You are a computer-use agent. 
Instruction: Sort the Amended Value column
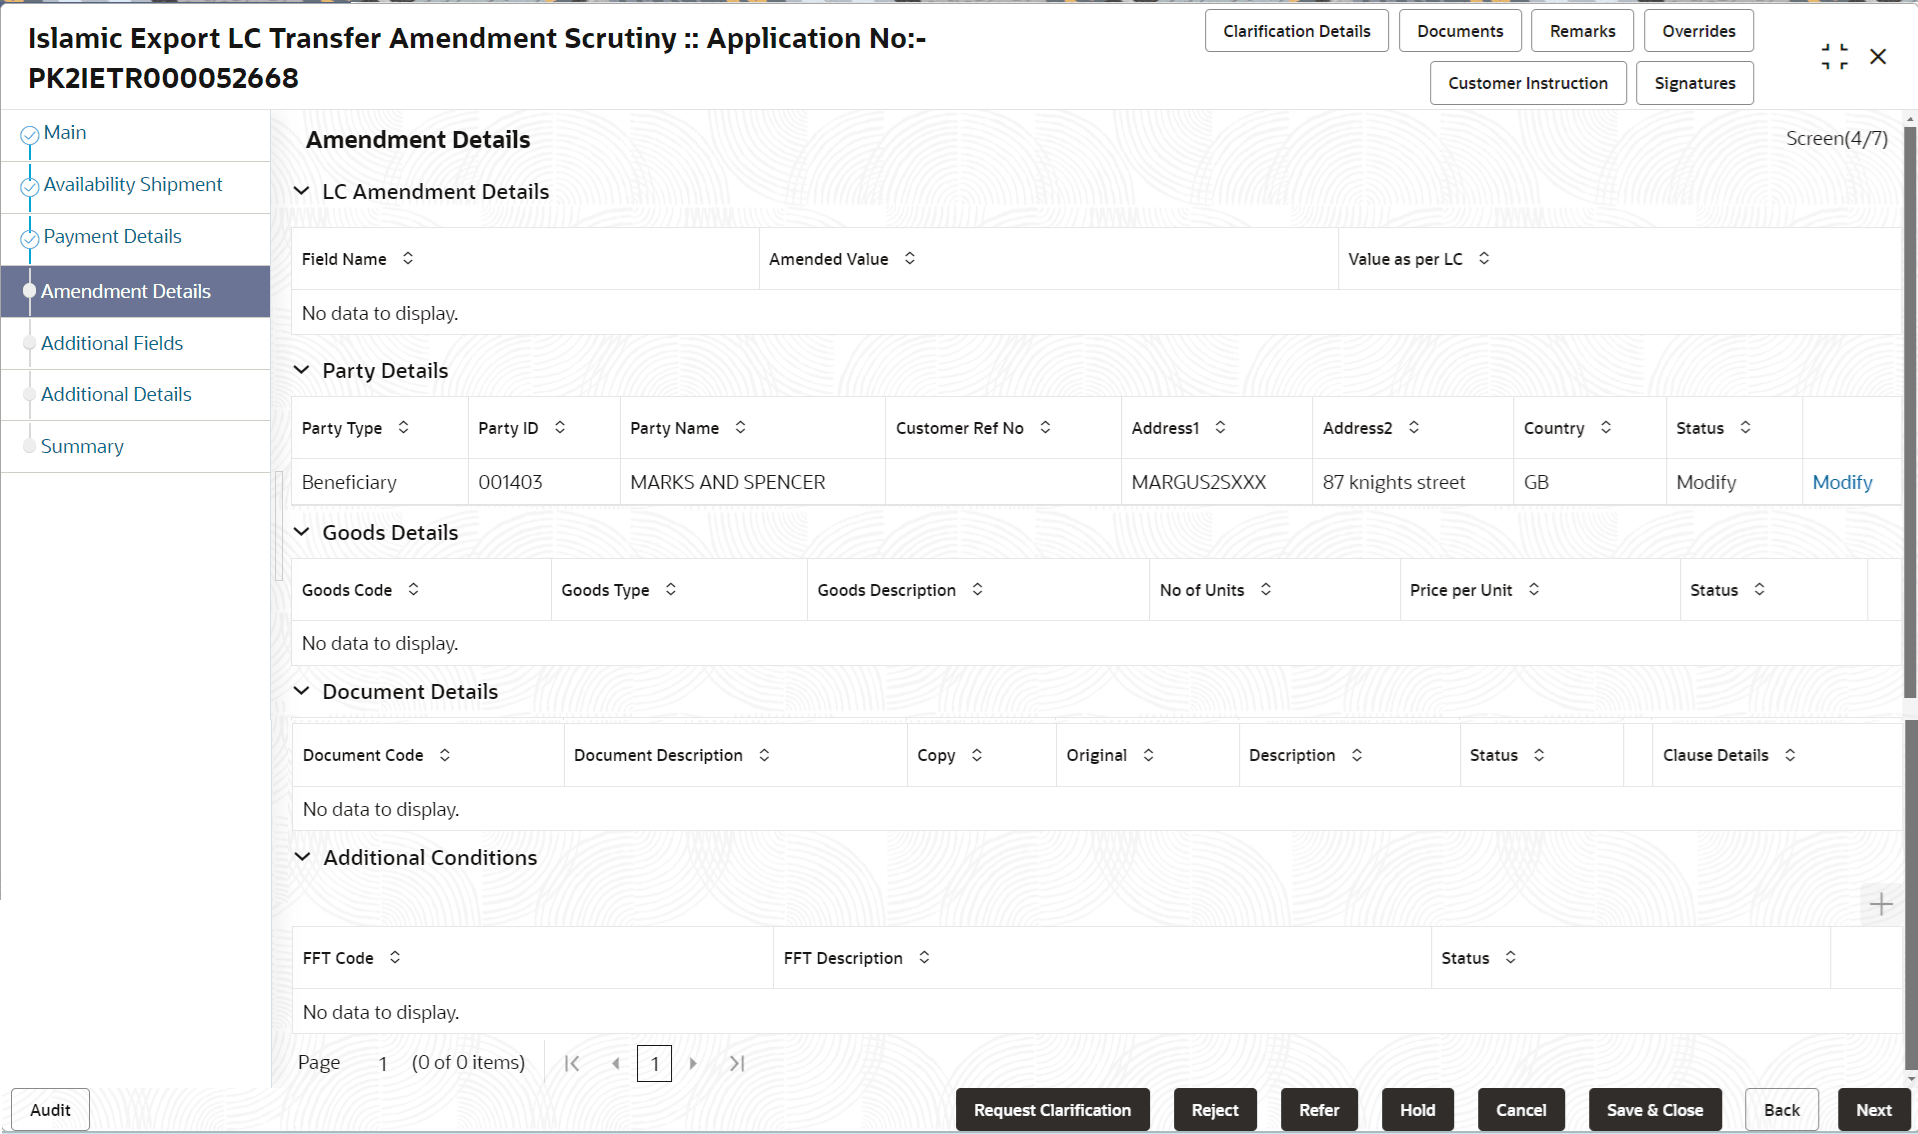(x=909, y=258)
